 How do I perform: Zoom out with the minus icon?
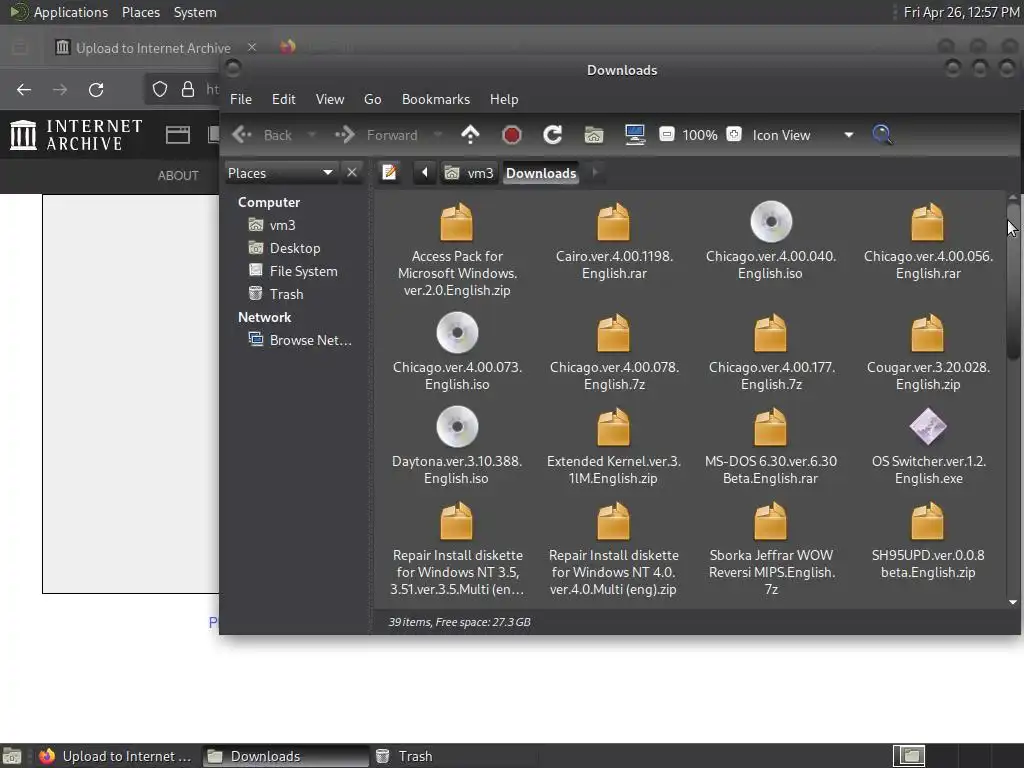coord(666,135)
